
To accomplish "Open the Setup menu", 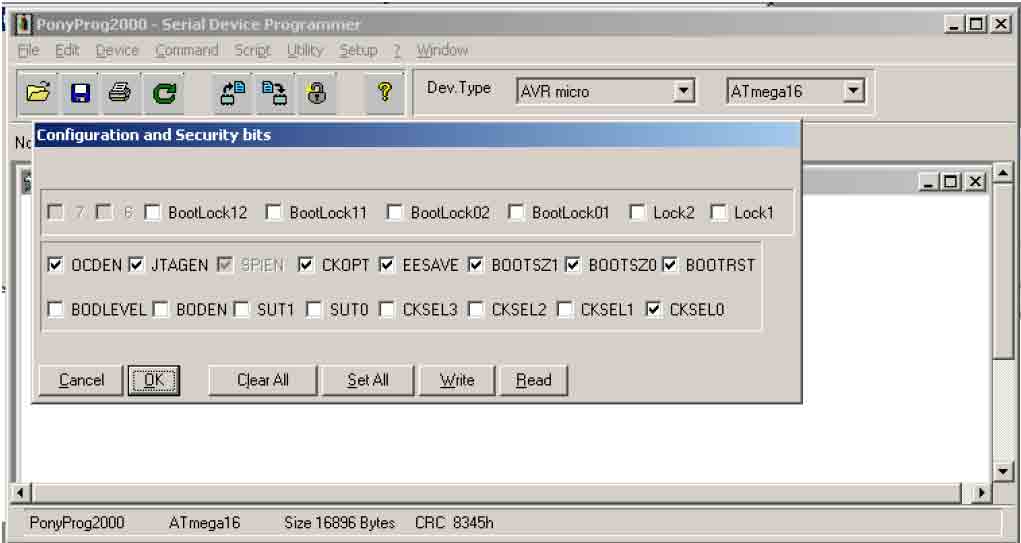I will (358, 50).
